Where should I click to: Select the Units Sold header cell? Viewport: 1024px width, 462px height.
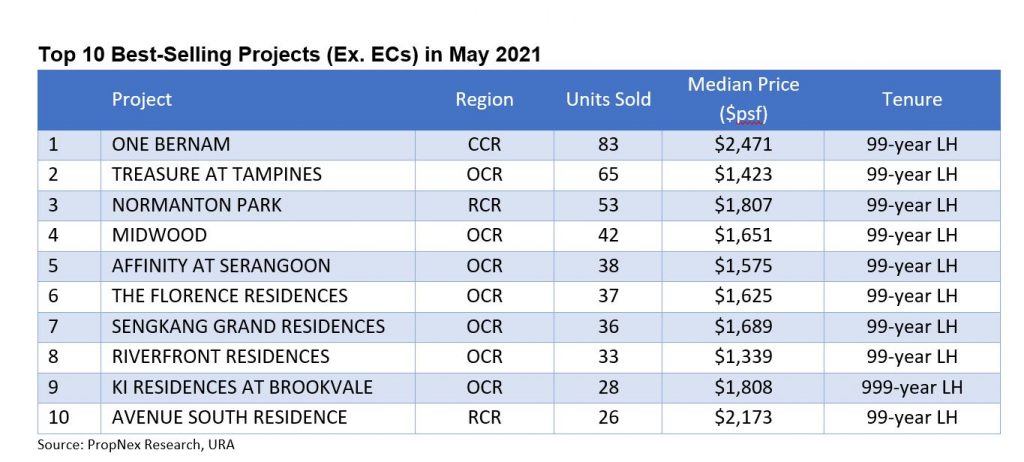click(x=608, y=100)
